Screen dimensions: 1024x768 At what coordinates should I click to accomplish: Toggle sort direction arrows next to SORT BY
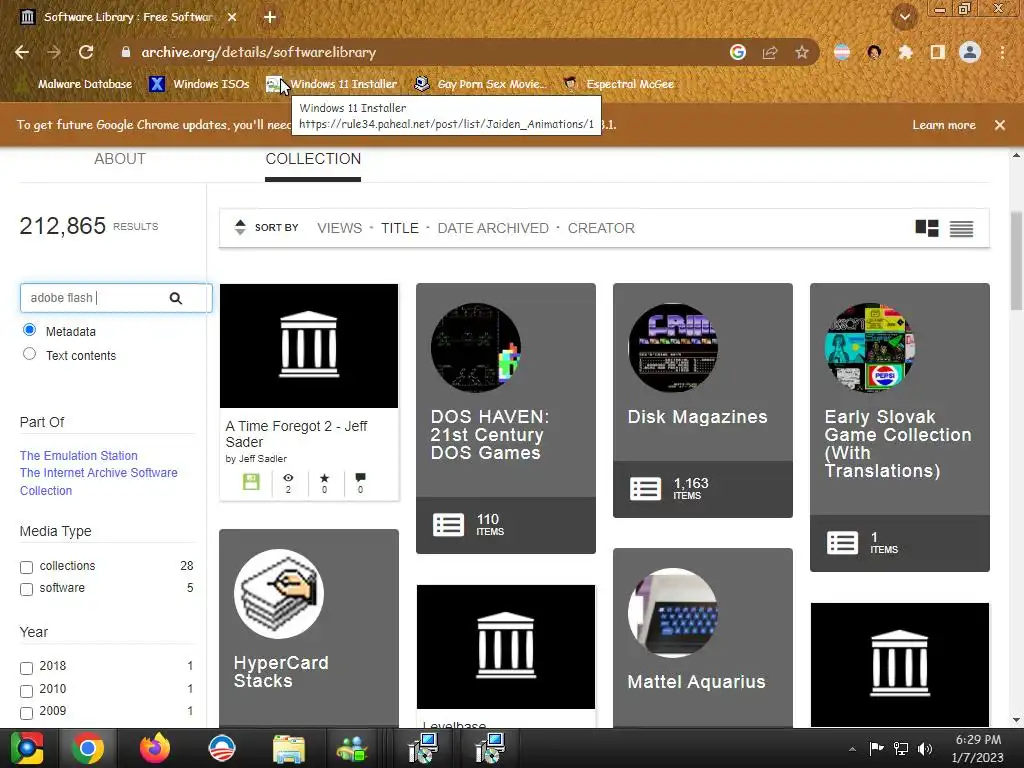[240, 227]
